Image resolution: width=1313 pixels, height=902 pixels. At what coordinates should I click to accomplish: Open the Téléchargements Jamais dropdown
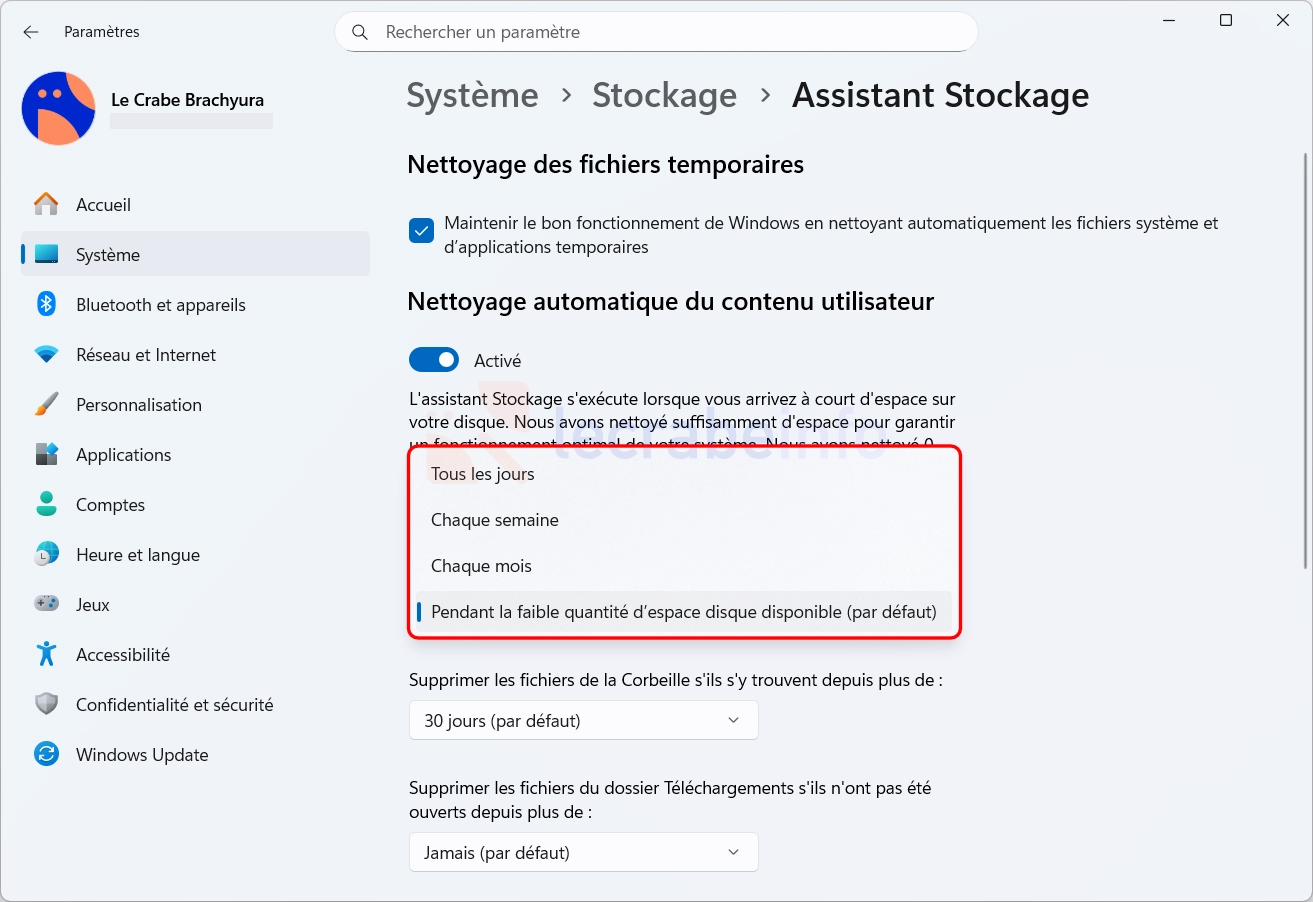583,853
